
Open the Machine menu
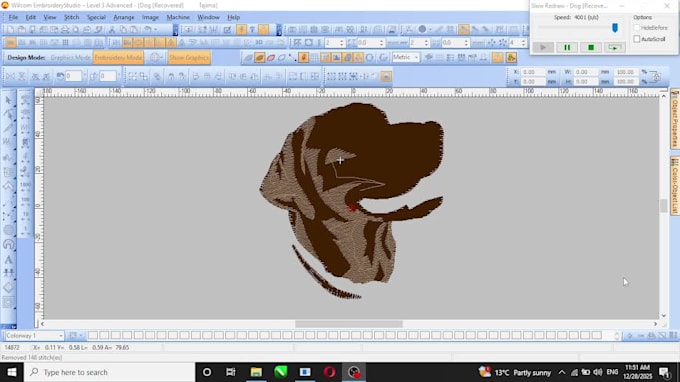[178, 17]
